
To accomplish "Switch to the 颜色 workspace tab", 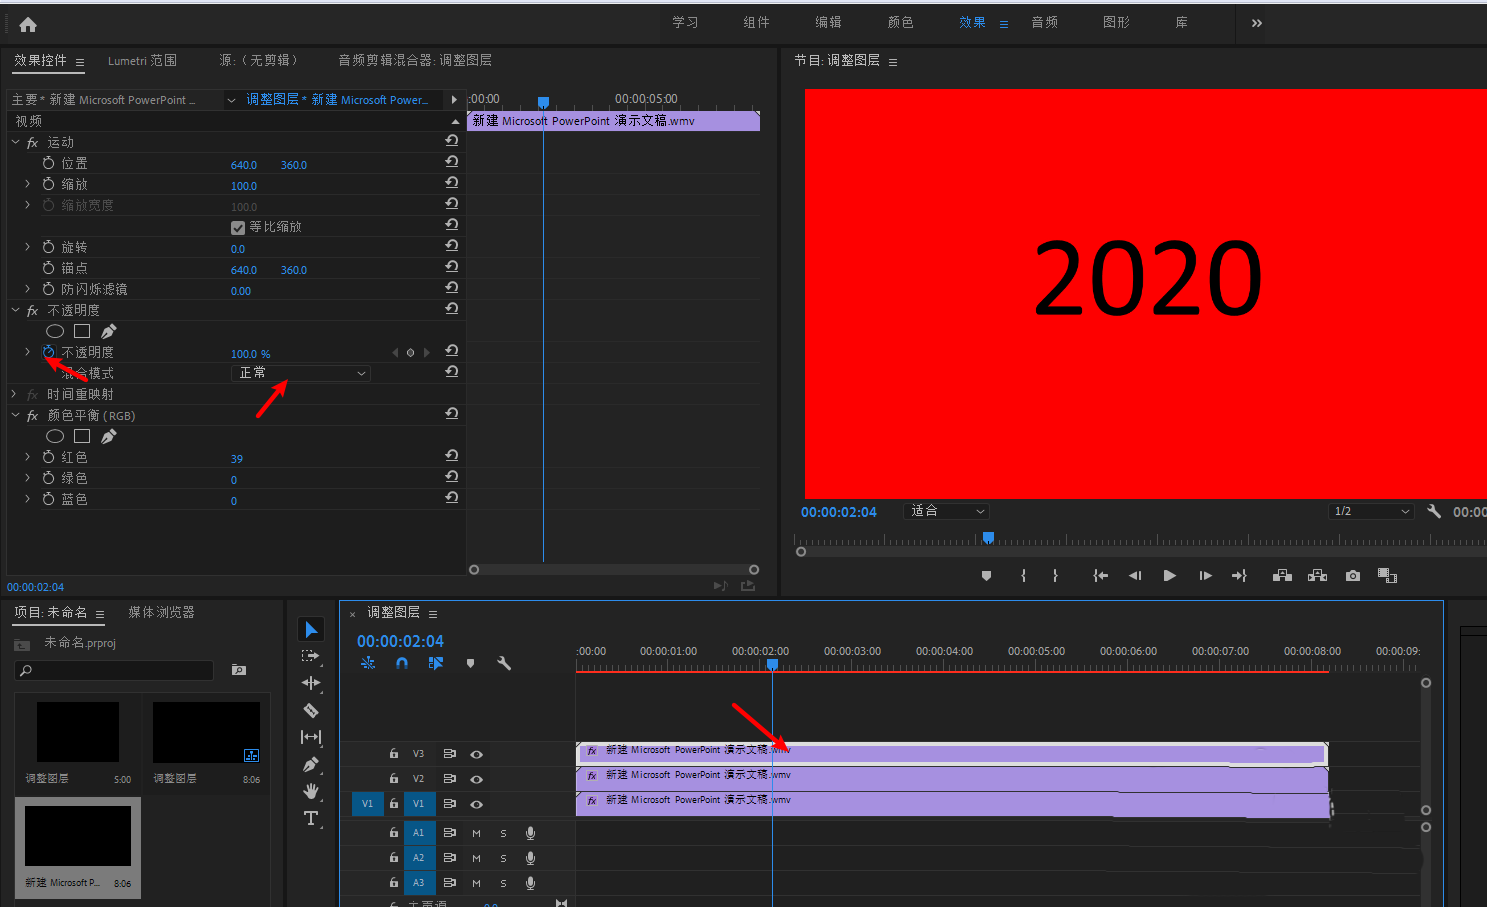I will click(x=900, y=22).
